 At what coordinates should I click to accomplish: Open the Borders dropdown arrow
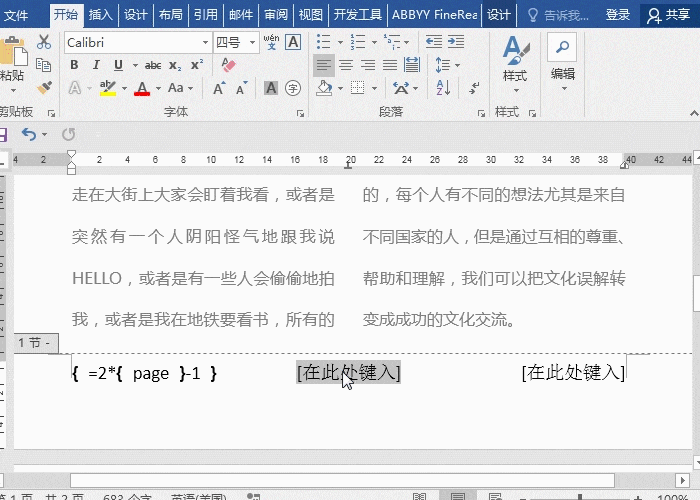(x=374, y=88)
